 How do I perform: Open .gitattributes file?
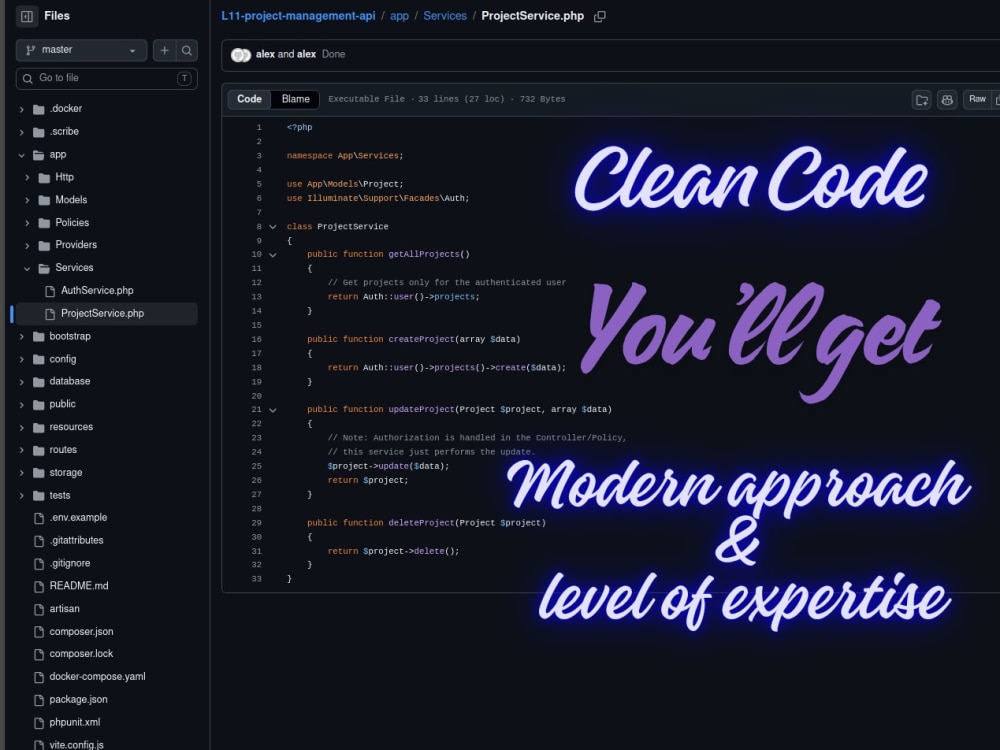tap(77, 540)
